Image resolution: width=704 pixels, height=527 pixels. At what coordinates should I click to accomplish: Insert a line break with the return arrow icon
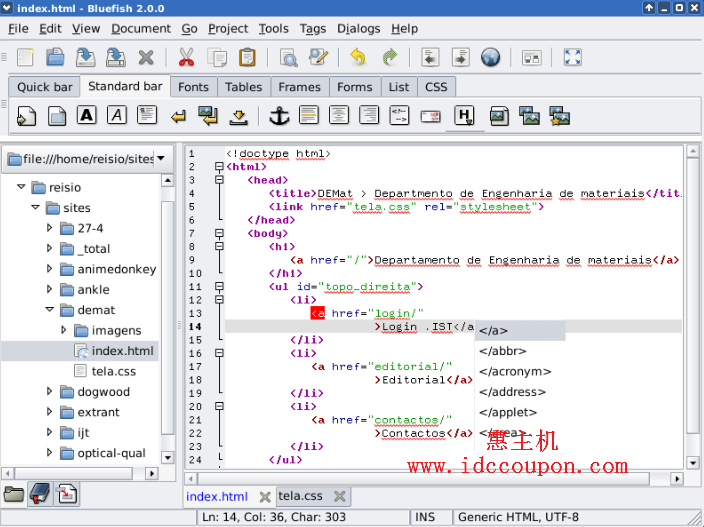point(178,117)
